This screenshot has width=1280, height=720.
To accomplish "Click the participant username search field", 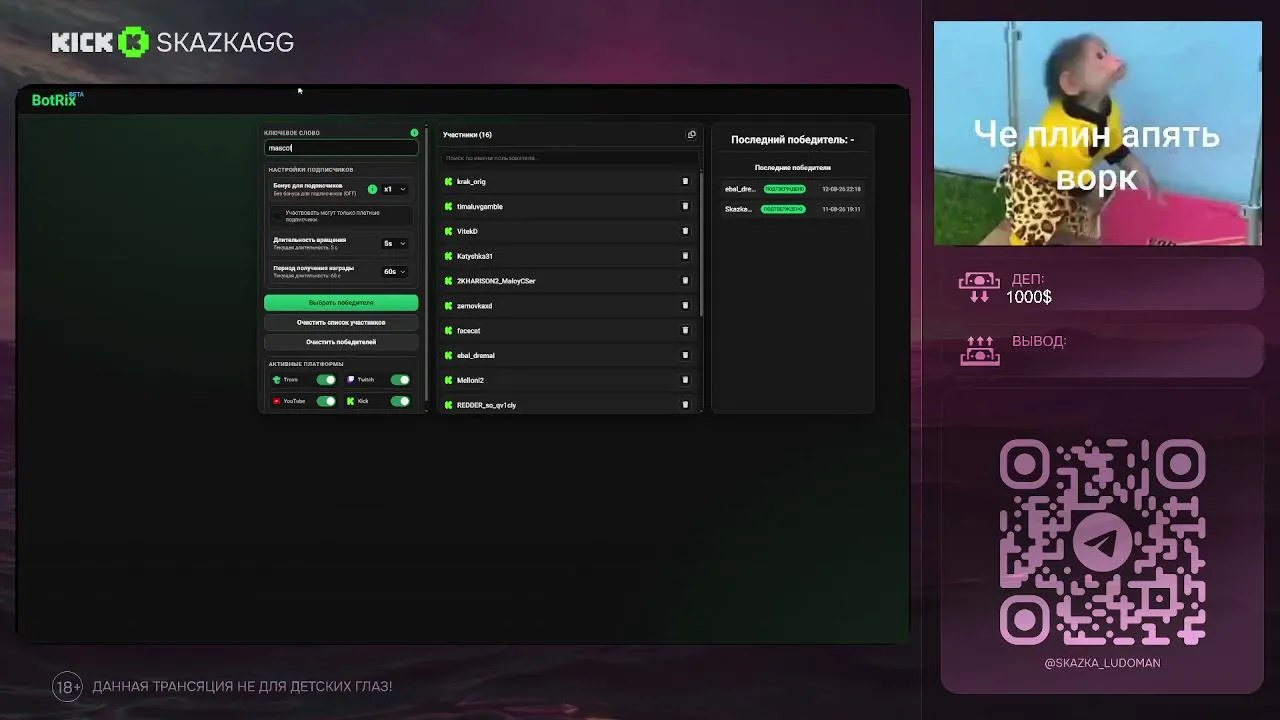I will tap(570, 158).
